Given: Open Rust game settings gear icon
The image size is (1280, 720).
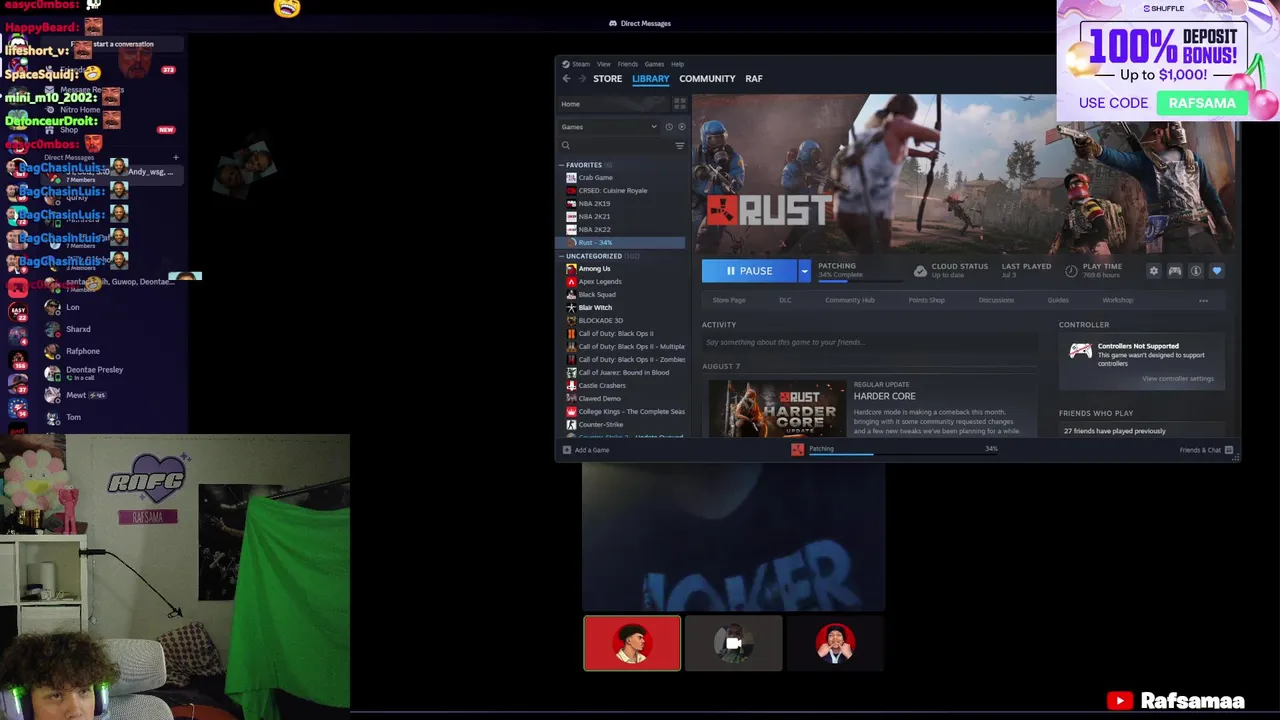Looking at the screenshot, I should pyautogui.click(x=1153, y=271).
